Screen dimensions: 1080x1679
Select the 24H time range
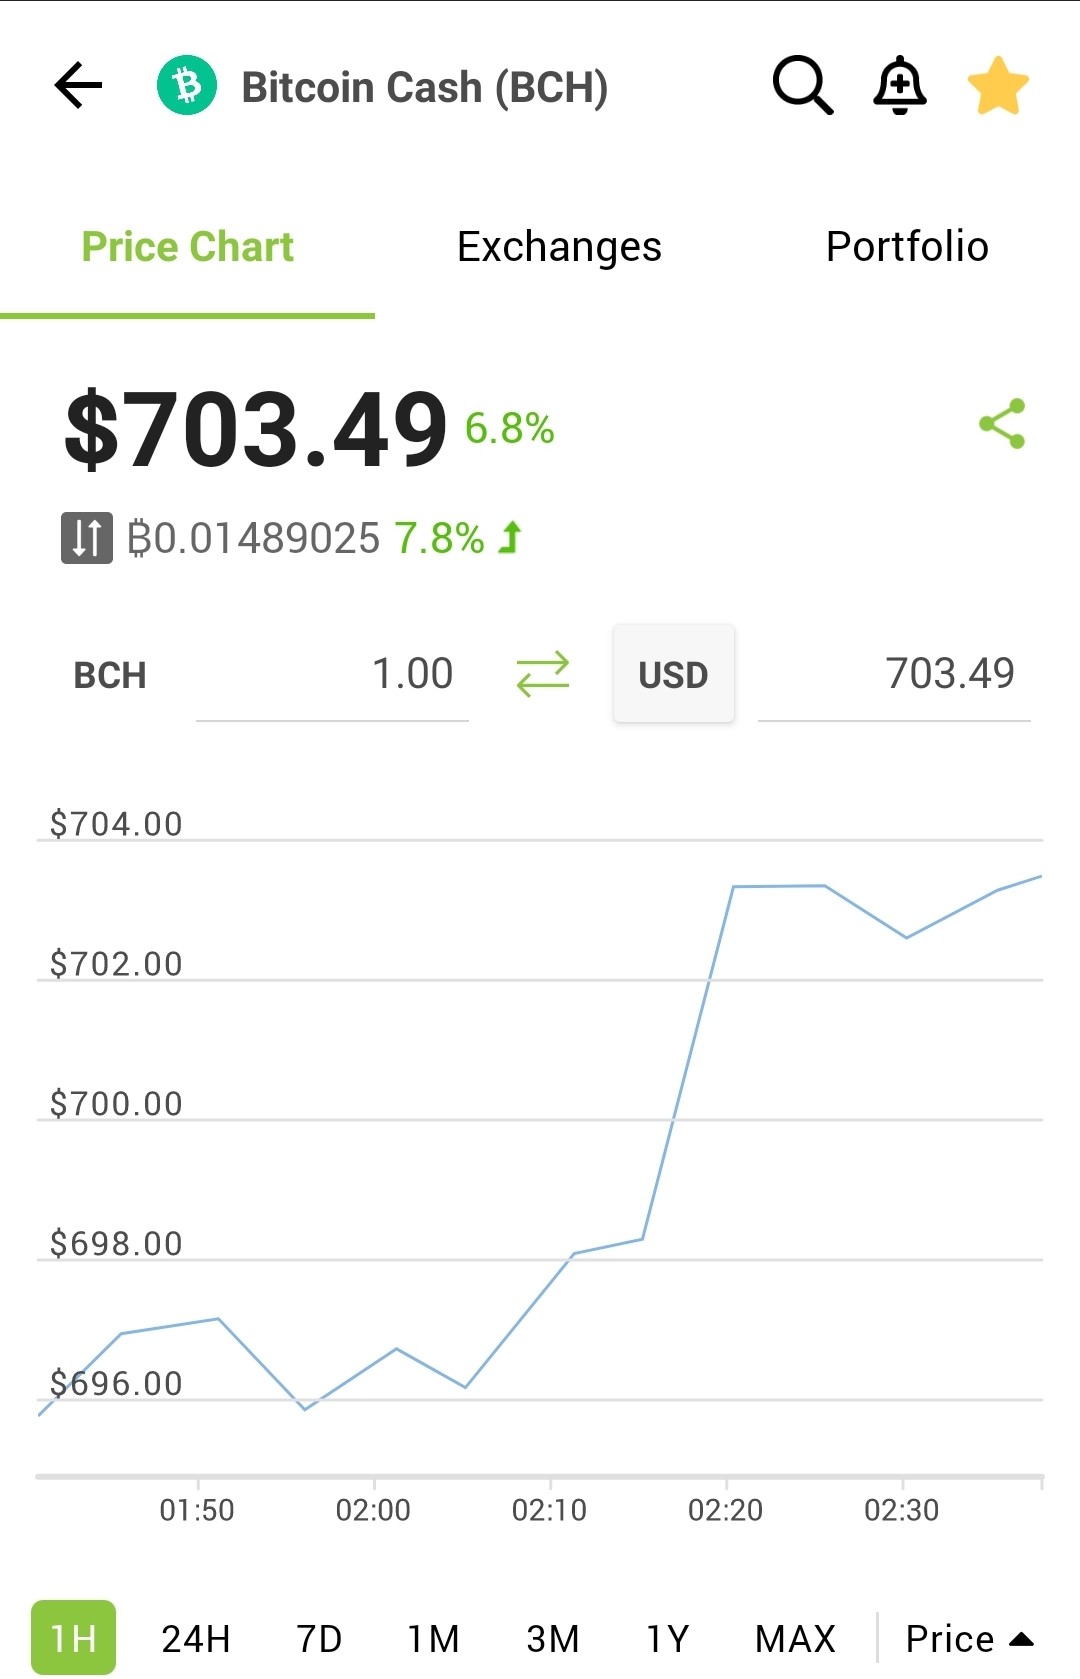point(196,1639)
